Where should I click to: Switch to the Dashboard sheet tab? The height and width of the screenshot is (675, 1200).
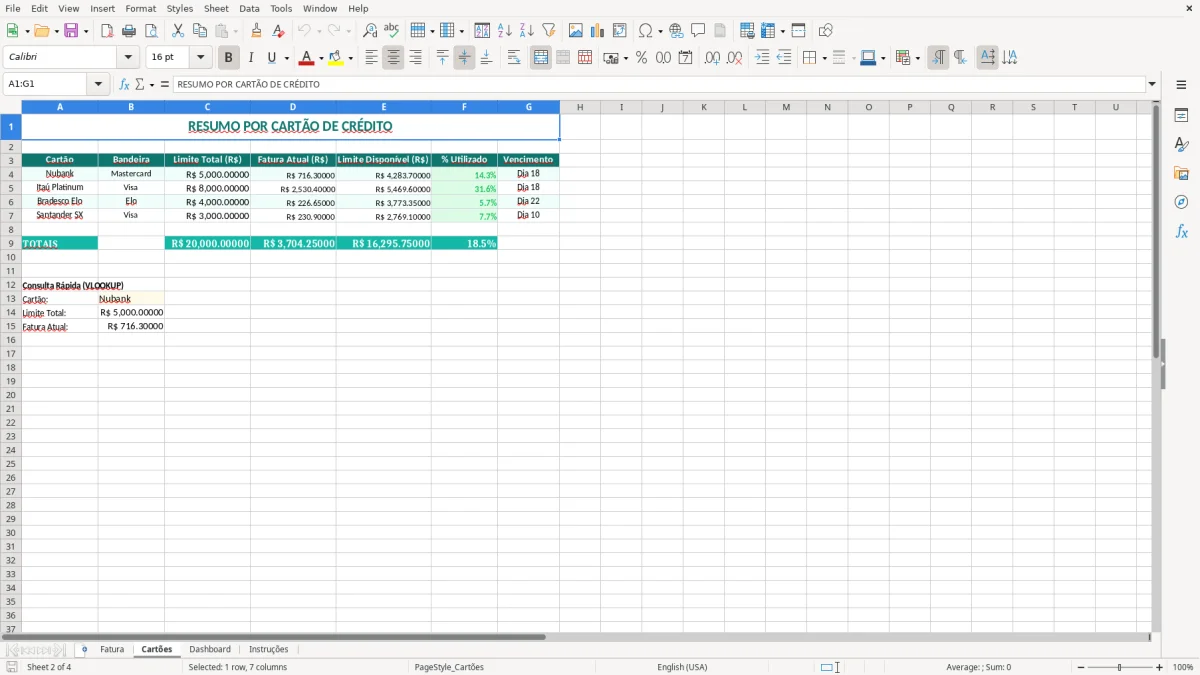210,649
